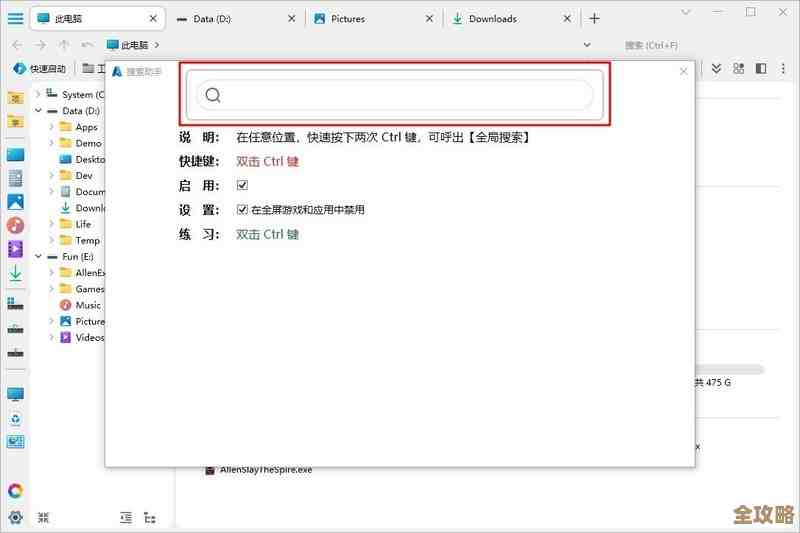Click the breadcrumb chevron after 此电脑

coord(157,45)
